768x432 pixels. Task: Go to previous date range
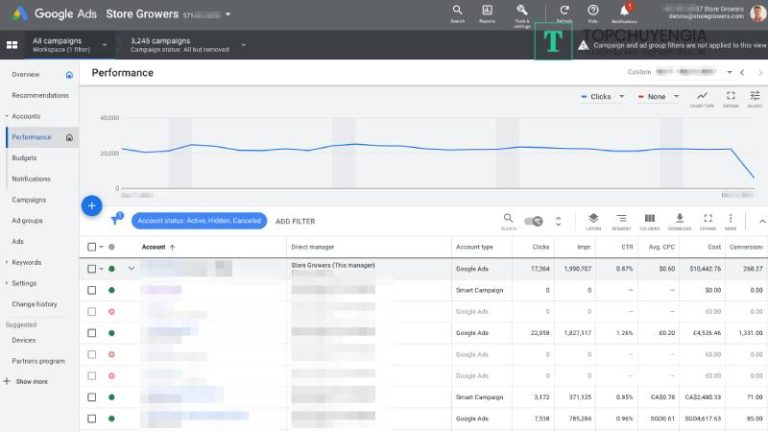[x=743, y=72]
